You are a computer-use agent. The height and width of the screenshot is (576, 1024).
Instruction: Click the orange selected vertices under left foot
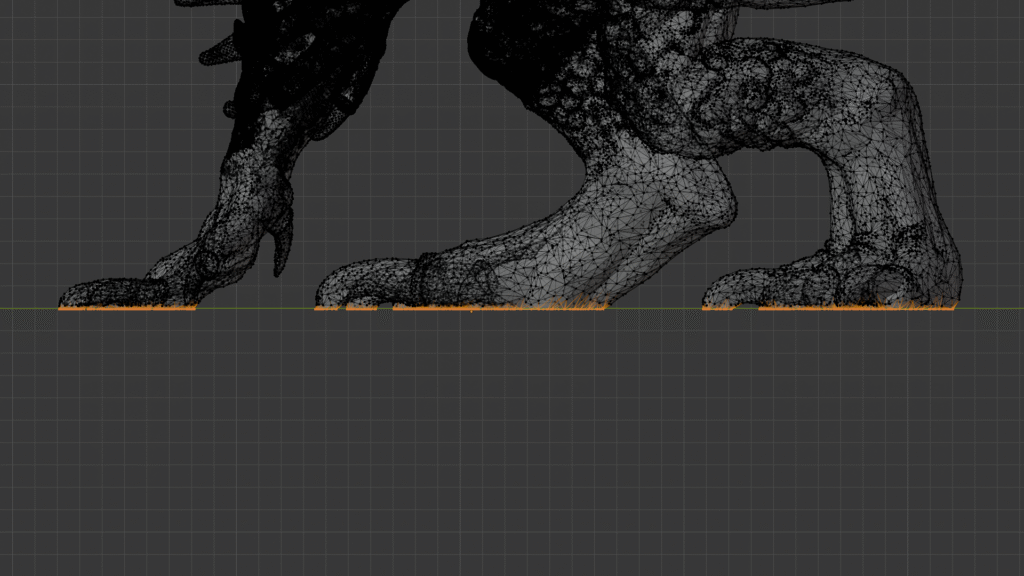pyautogui.click(x=127, y=309)
